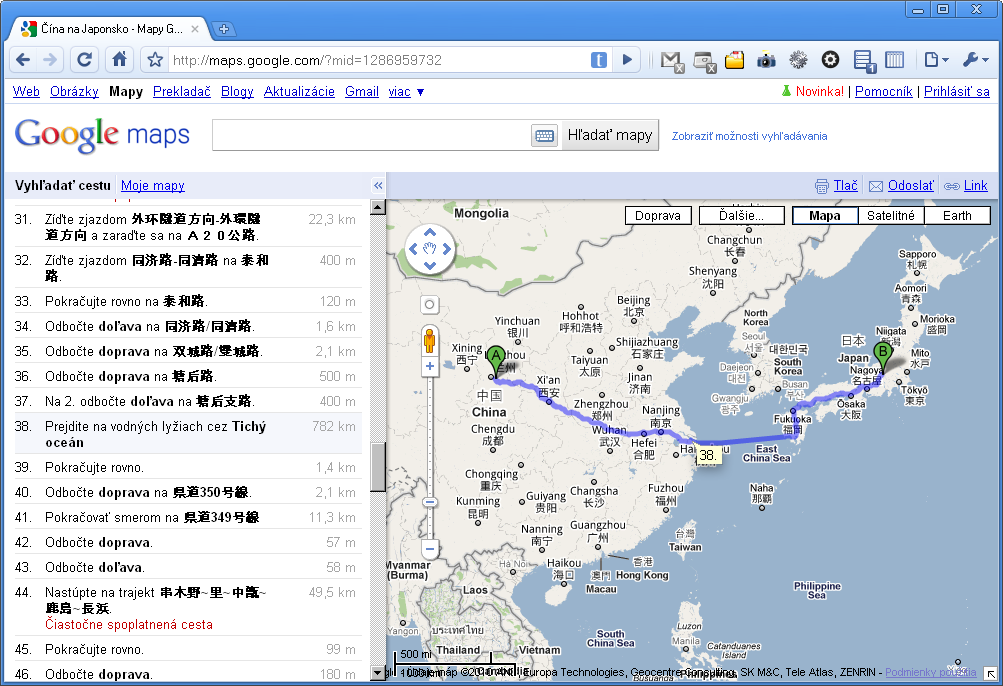Reload the page with the refresh button
The image size is (1003, 686).
point(84,60)
